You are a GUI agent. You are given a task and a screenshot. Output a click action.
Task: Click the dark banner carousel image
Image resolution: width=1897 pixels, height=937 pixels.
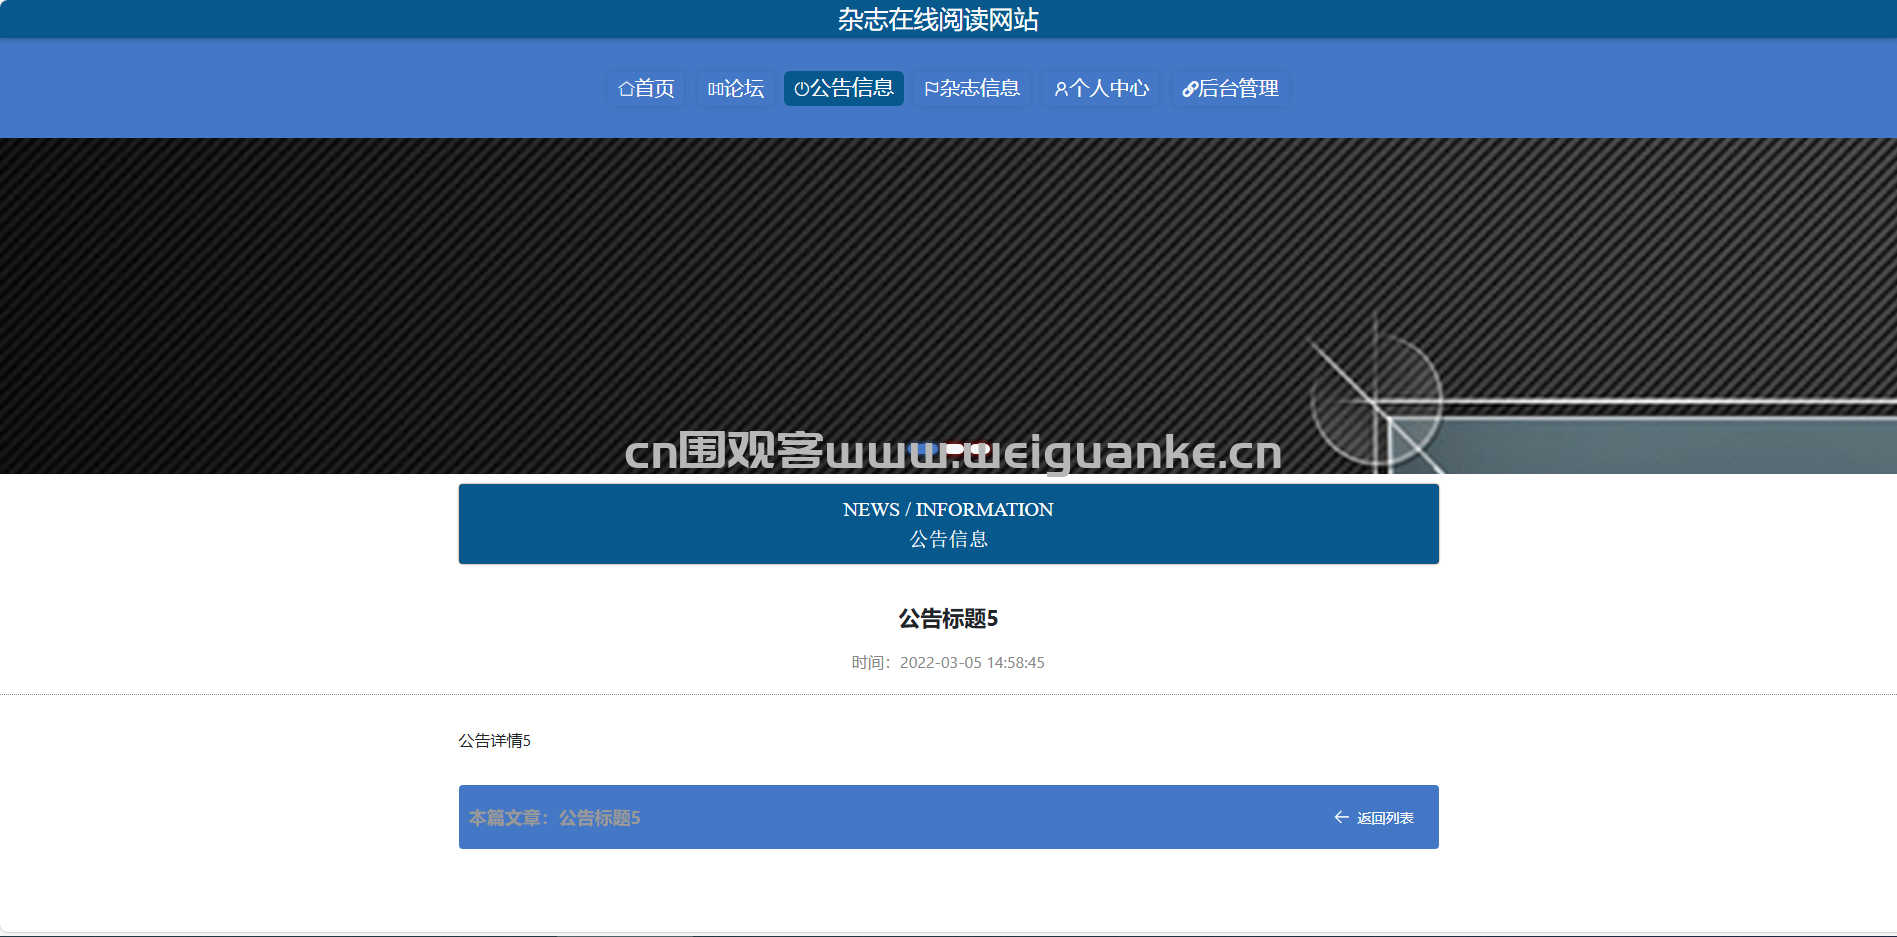click(x=948, y=305)
